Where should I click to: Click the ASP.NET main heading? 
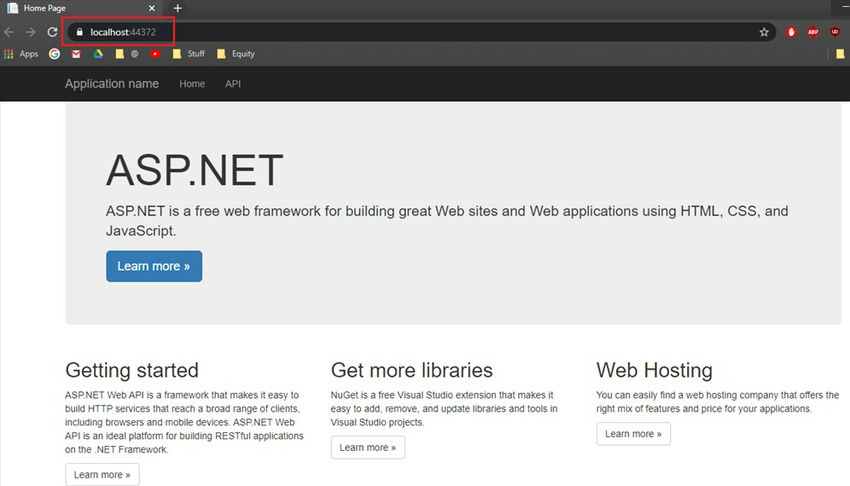click(195, 170)
